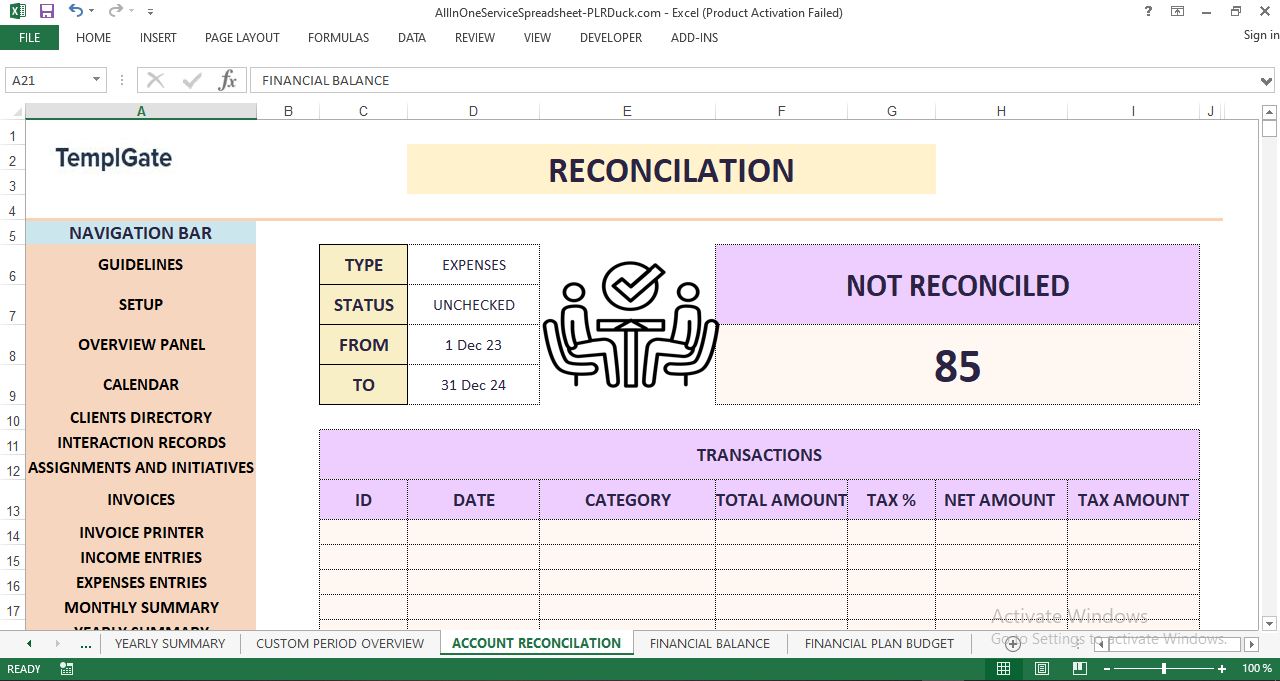Open the REVIEW ribbon tab
1280x681 pixels.
click(475, 38)
